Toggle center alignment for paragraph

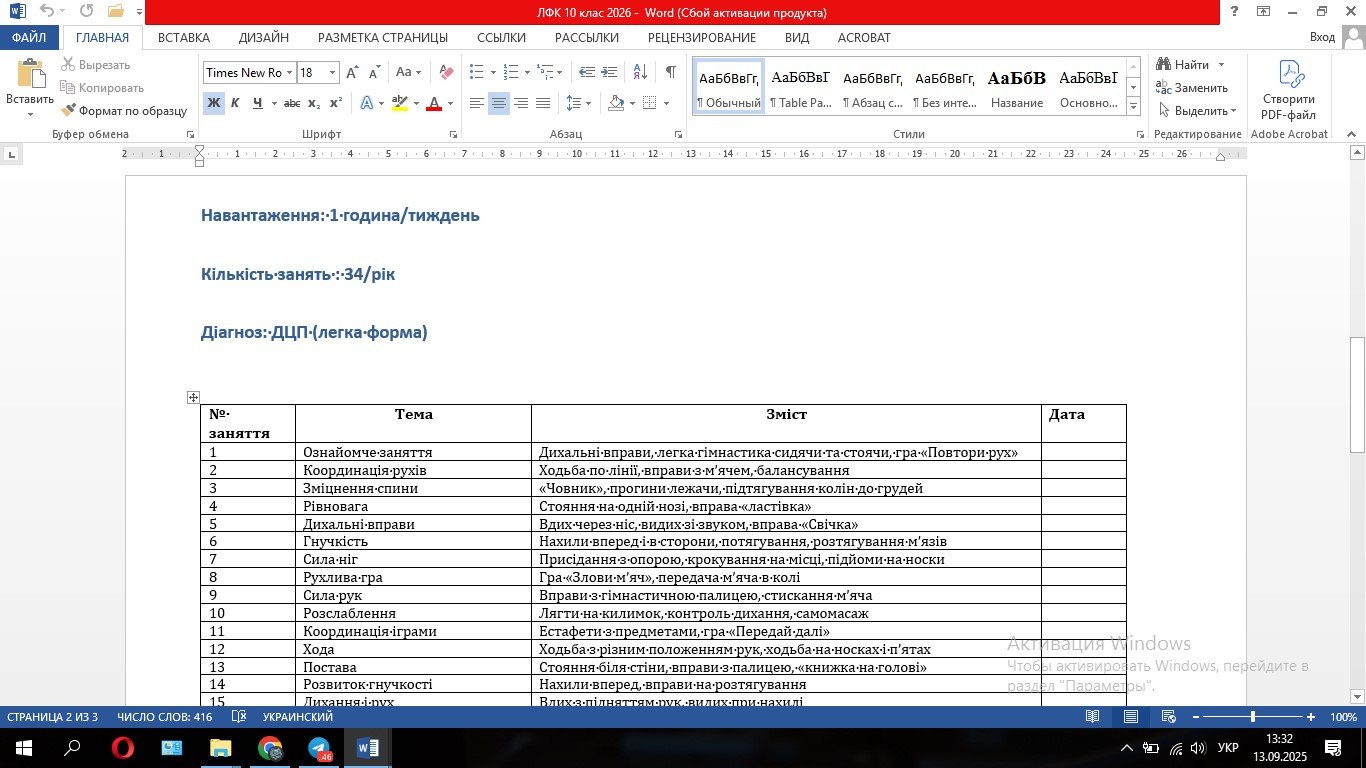[498, 103]
